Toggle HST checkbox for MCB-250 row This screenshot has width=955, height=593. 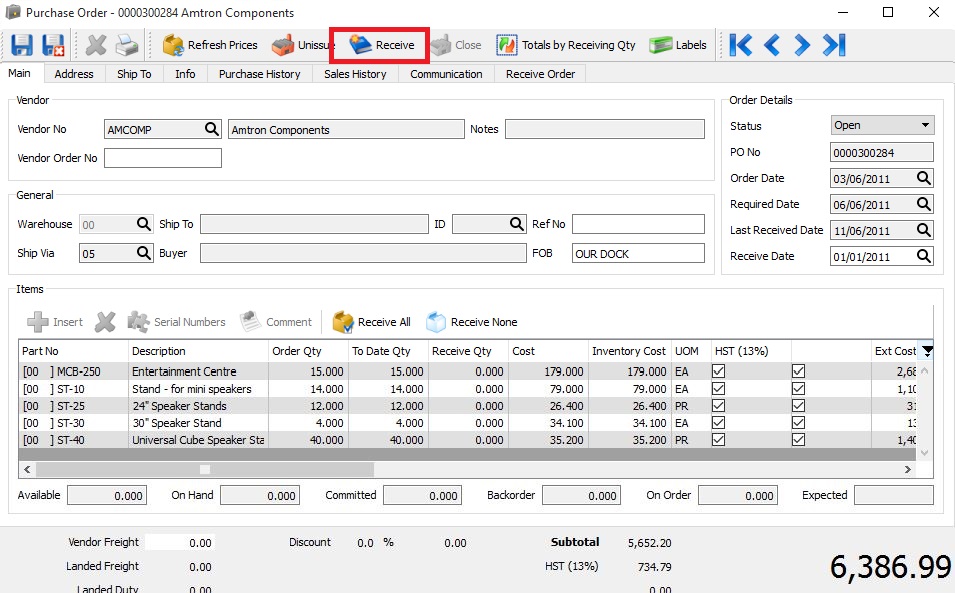click(719, 371)
